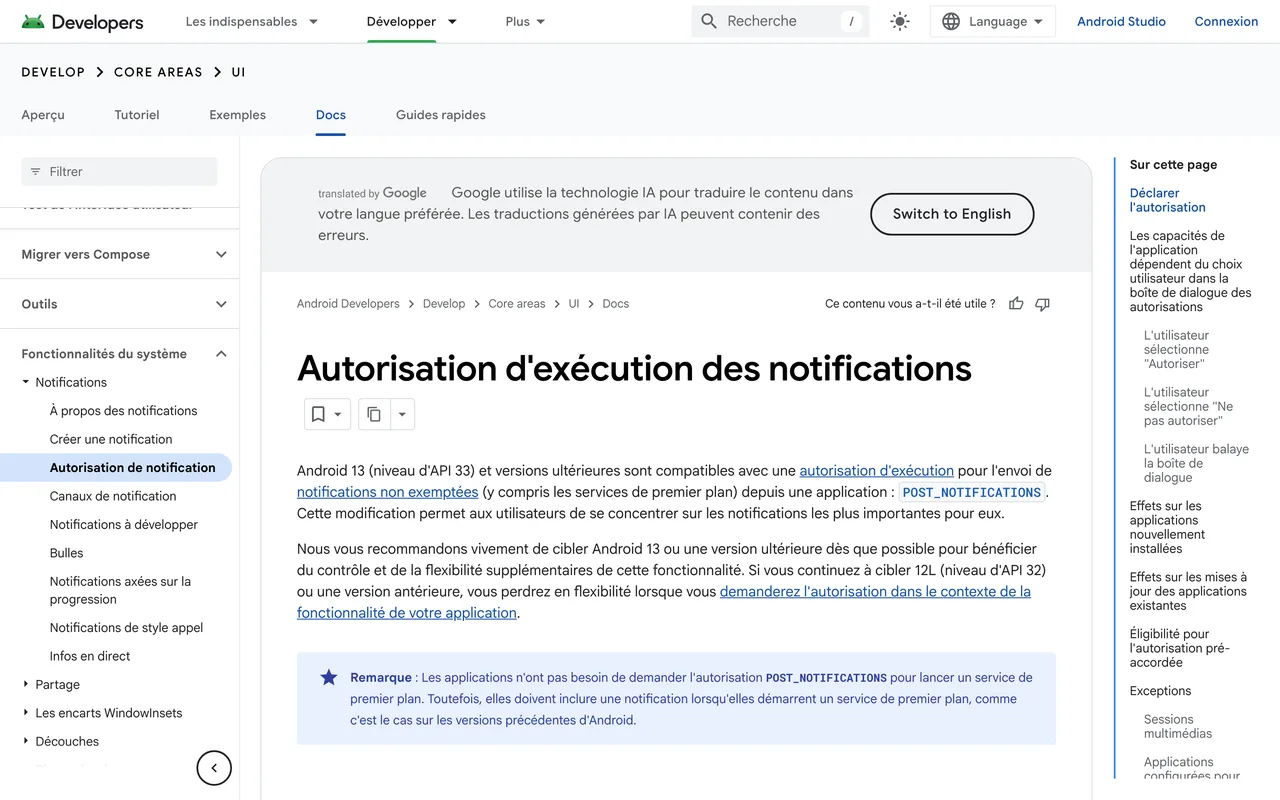Screen dimensions: 1280x800
Task: Open the 'Android Studio' link
Action: coord(1121,21)
